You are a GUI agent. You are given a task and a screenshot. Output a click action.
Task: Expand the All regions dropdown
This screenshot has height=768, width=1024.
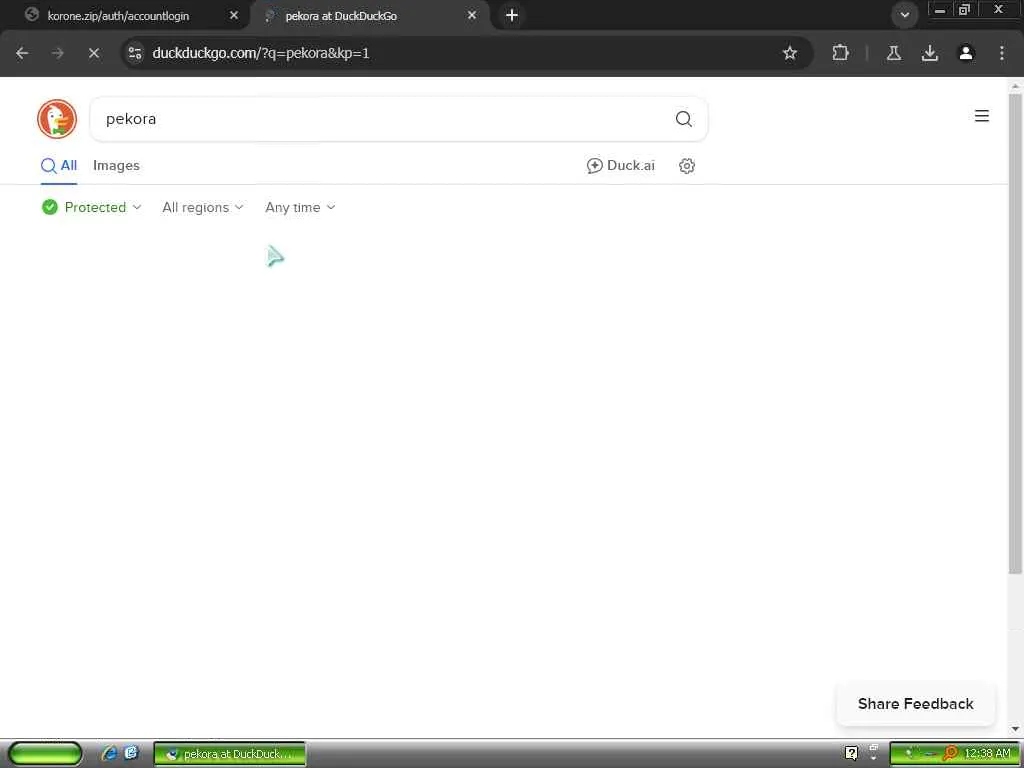click(x=202, y=207)
